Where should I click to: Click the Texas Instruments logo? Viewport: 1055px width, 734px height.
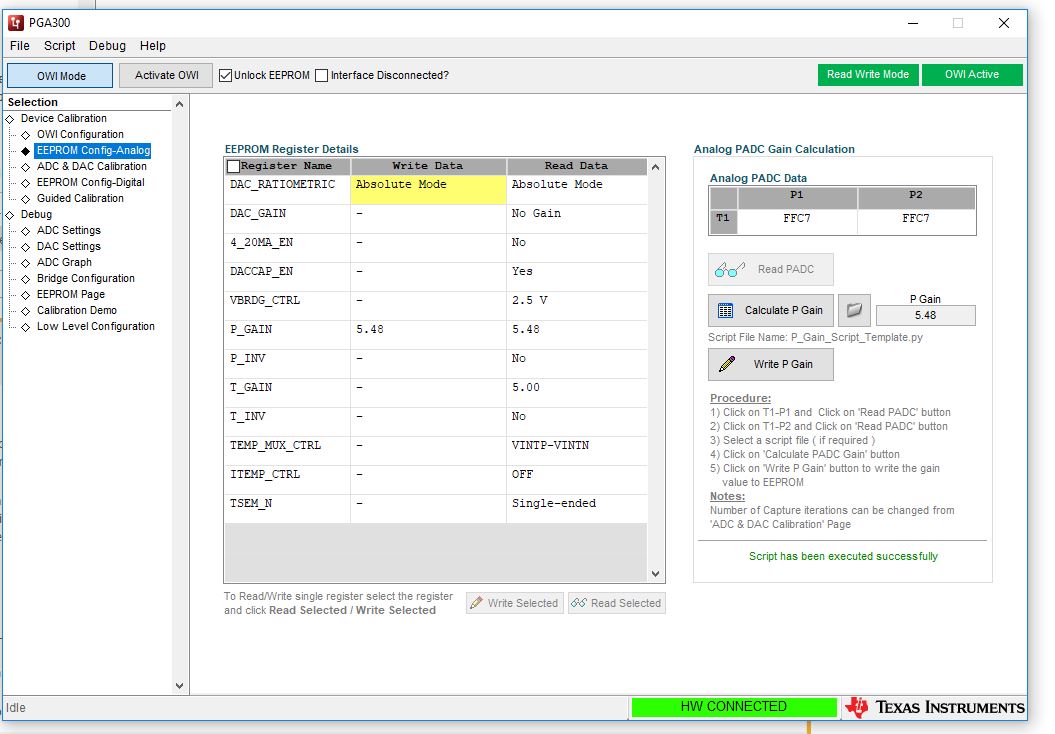click(935, 707)
